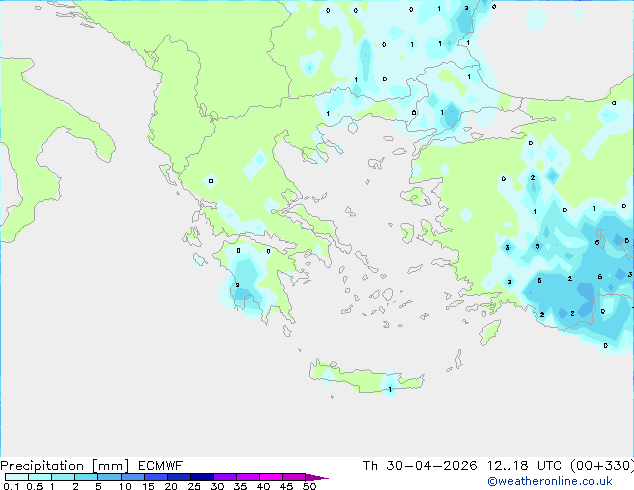Click the 'Precipitation [mm]' title text
634x490 pixels.
point(64,466)
